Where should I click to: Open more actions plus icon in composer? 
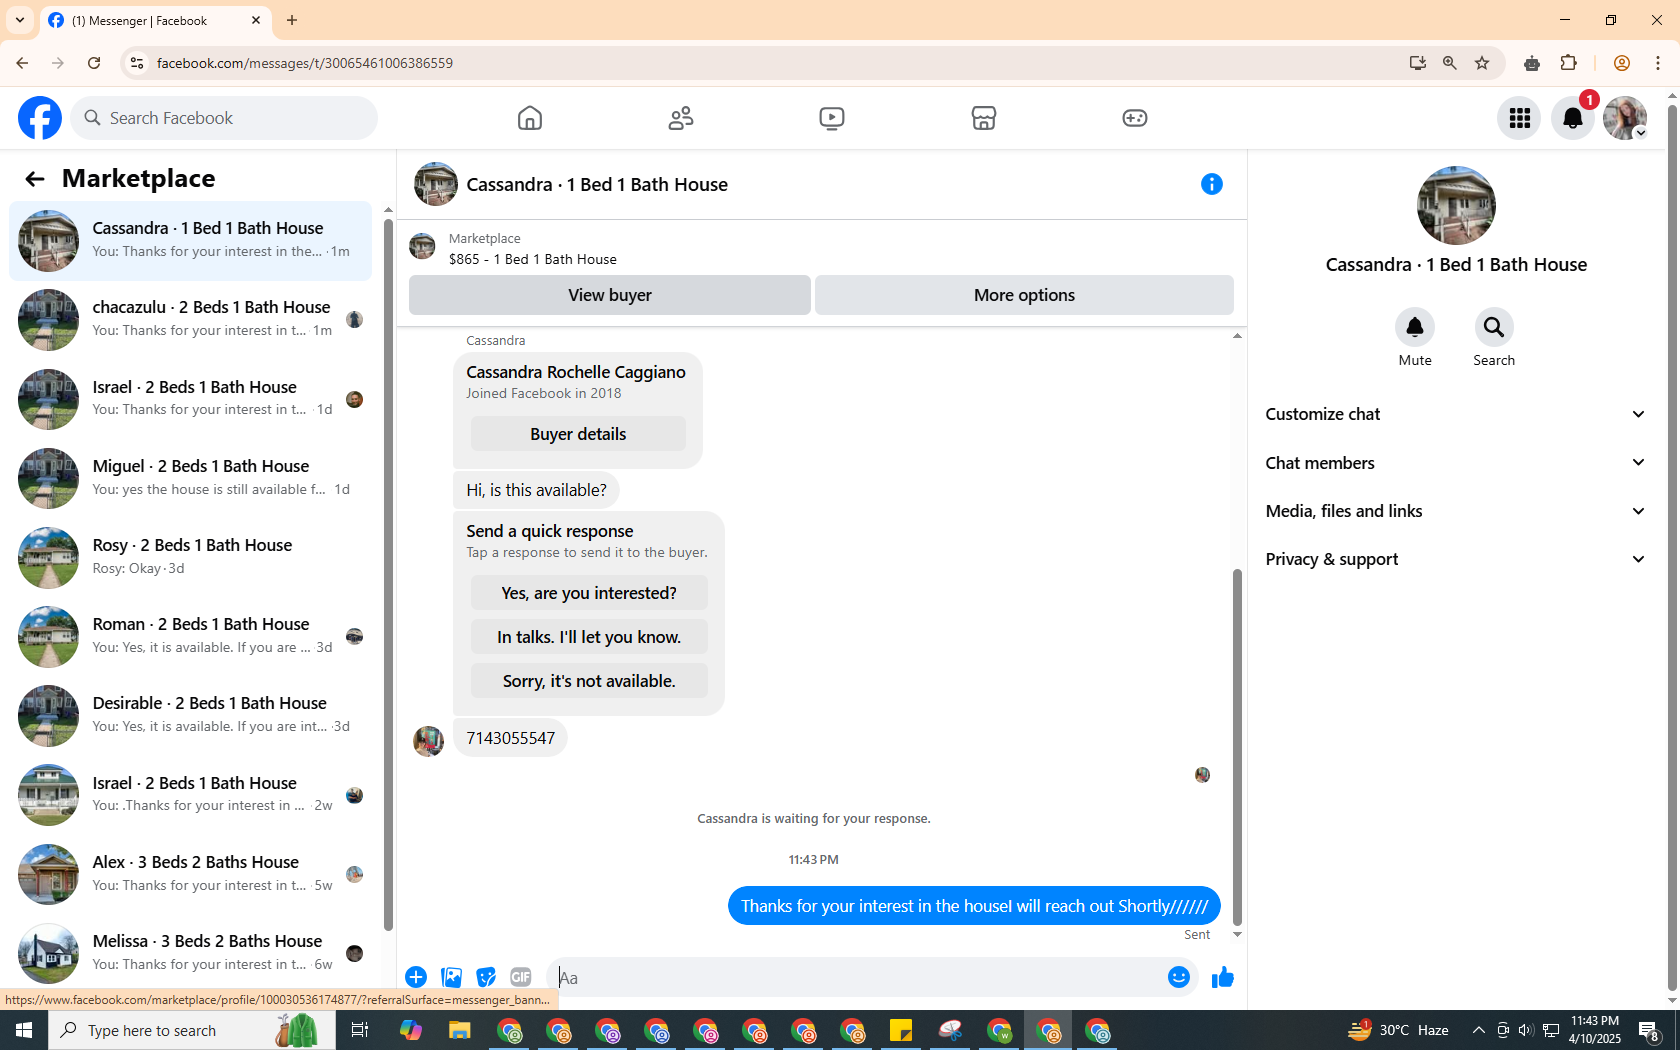click(416, 977)
